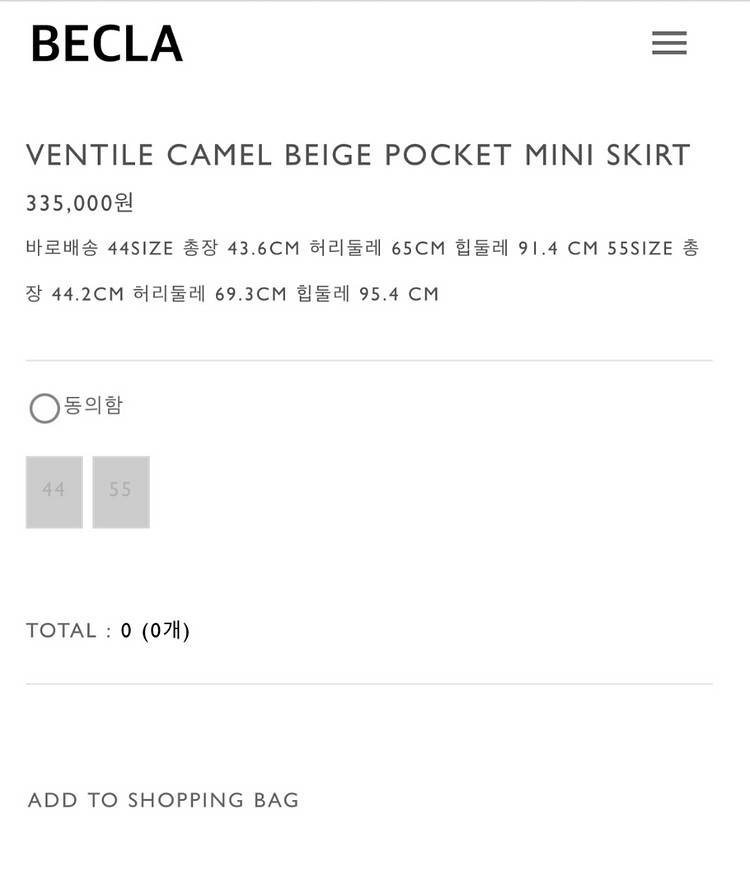Image resolution: width=750 pixels, height=889 pixels.
Task: Click the total amount value 0
Action: [126, 630]
